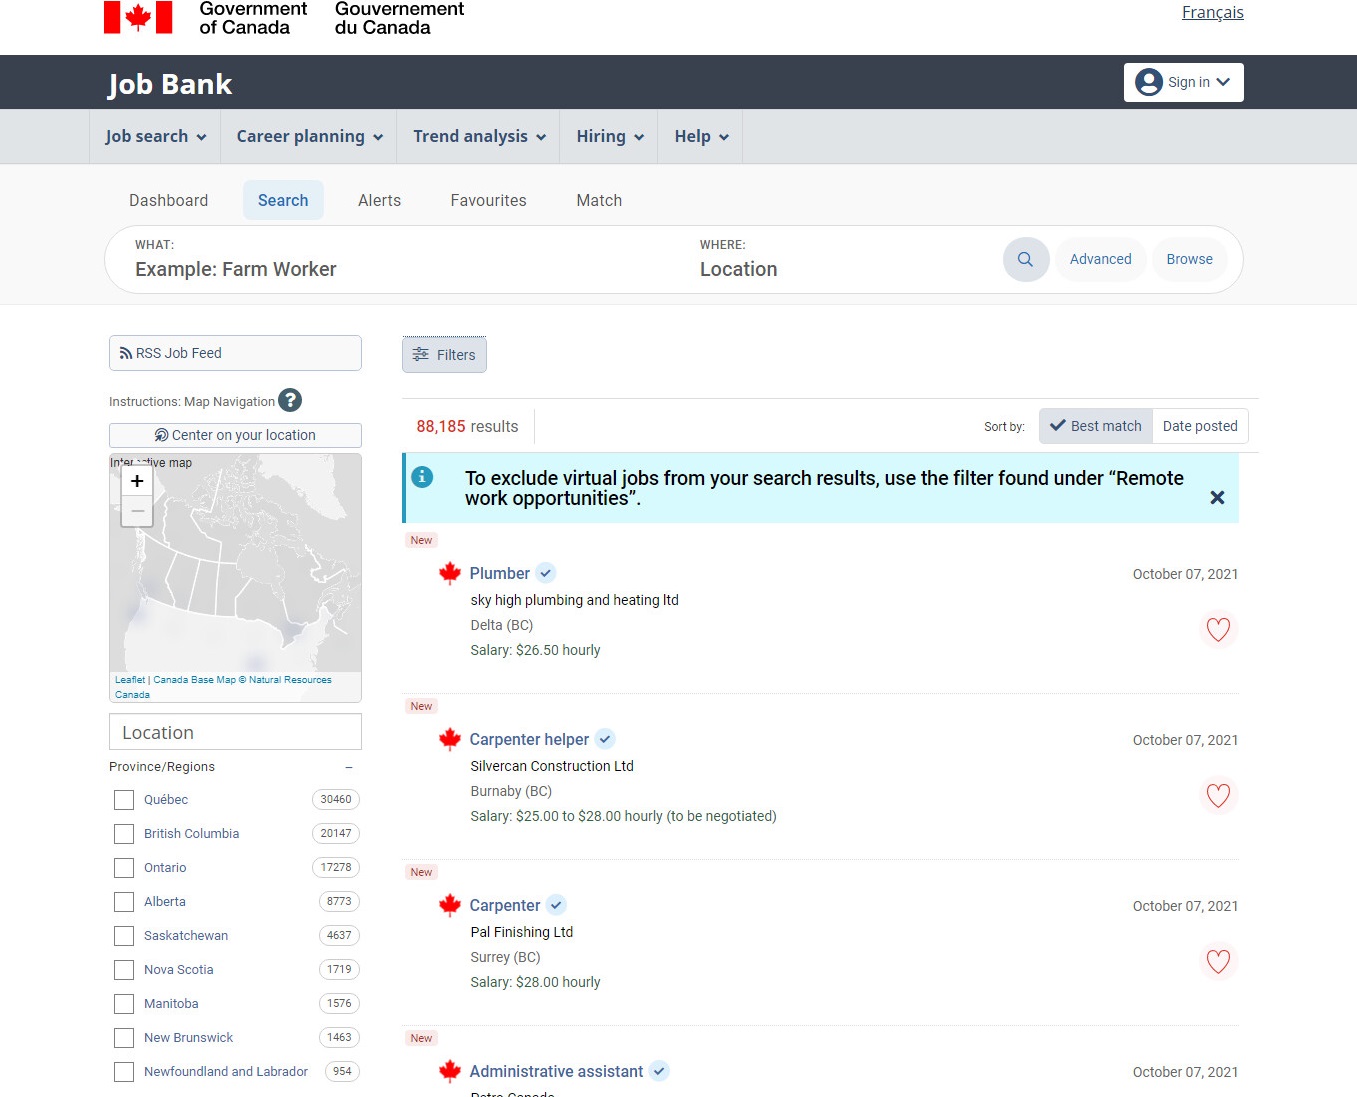The height and width of the screenshot is (1097, 1357).
Task: Click the Government of Canada flag logo
Action: [x=138, y=17]
